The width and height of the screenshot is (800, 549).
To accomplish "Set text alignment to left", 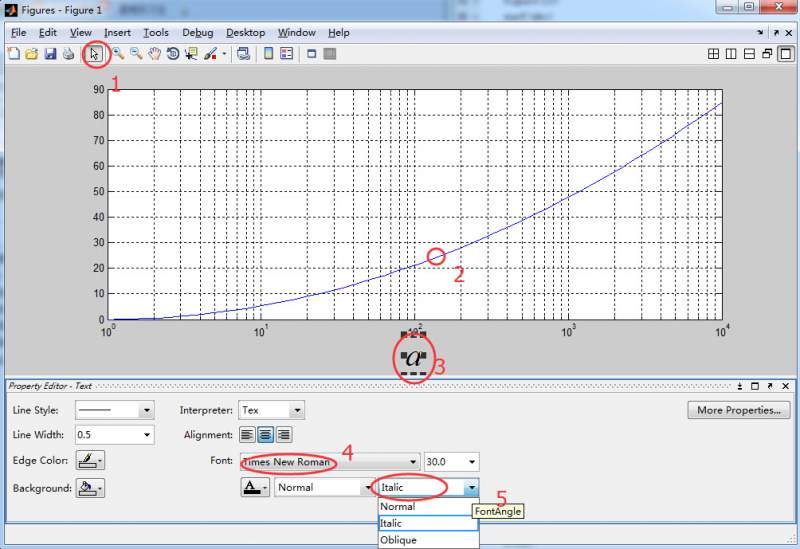I will [247, 435].
